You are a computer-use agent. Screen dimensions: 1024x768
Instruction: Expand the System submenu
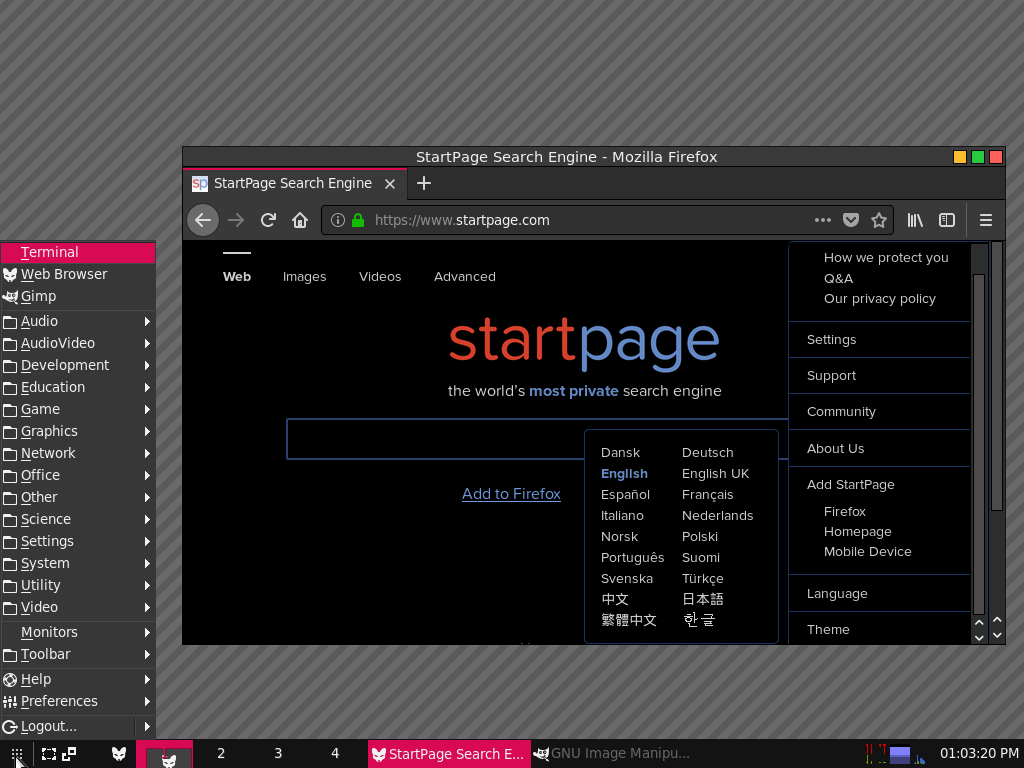click(x=78, y=563)
